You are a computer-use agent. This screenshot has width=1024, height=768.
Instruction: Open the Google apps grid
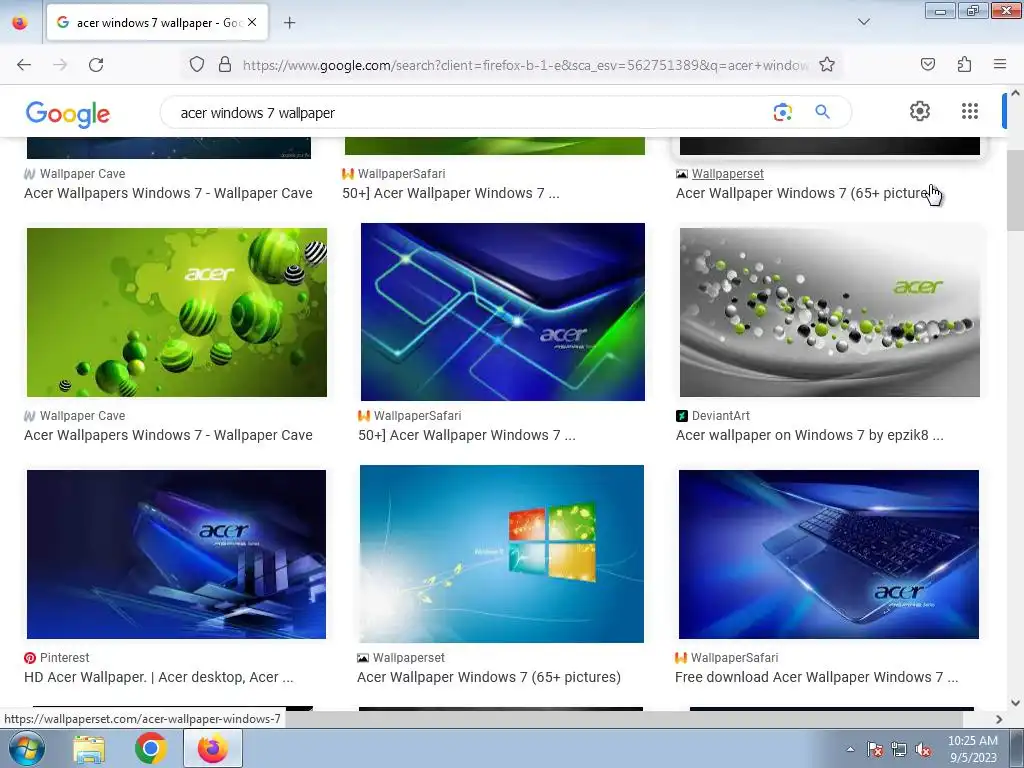970,111
